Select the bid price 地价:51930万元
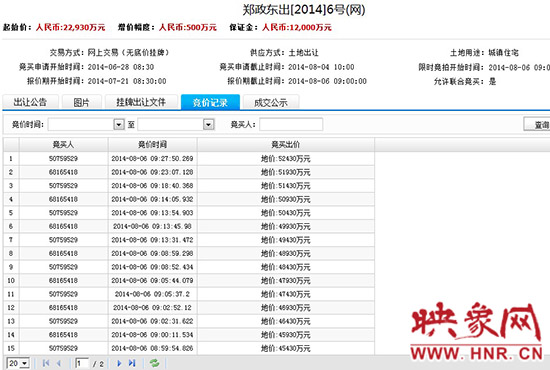The height and width of the screenshot is (370, 550). [x=286, y=172]
